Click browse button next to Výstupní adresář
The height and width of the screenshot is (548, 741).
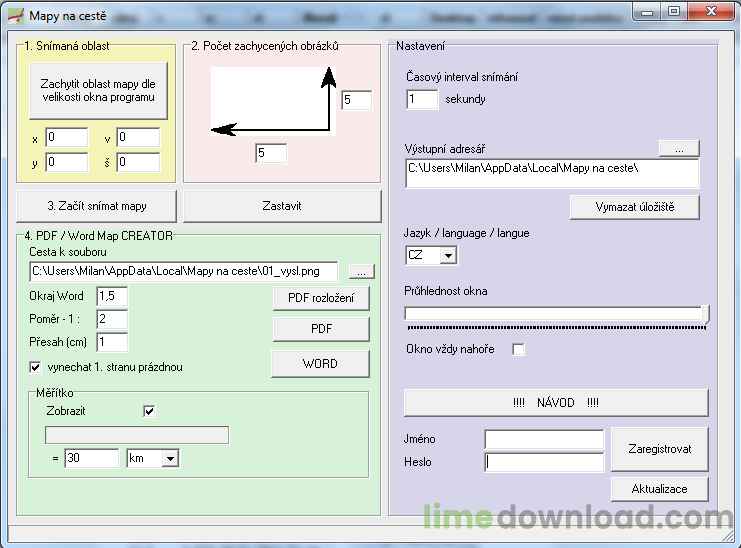click(x=678, y=148)
